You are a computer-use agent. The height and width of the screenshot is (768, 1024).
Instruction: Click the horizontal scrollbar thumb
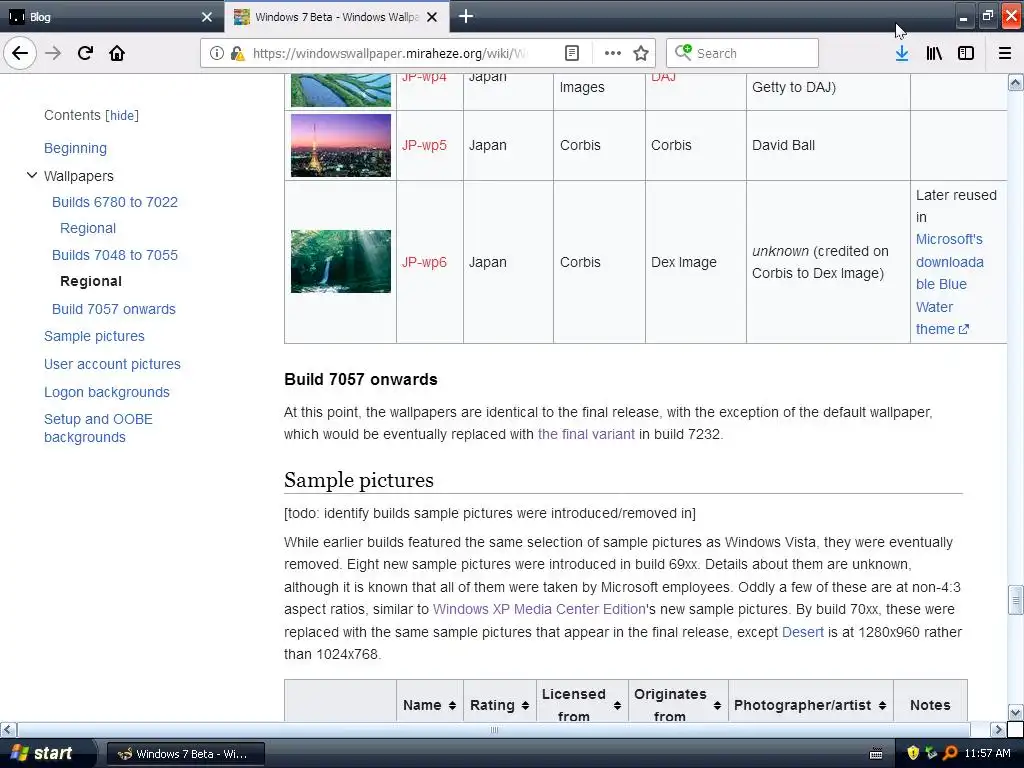click(494, 729)
